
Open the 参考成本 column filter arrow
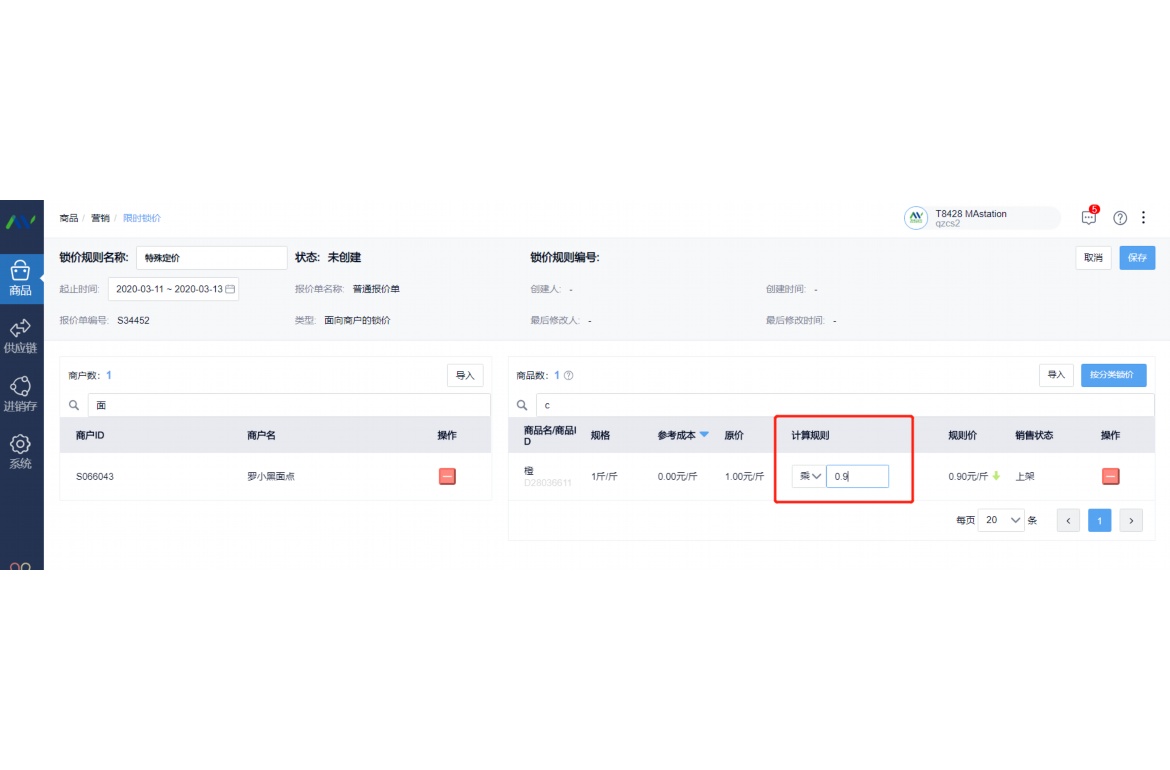[704, 435]
